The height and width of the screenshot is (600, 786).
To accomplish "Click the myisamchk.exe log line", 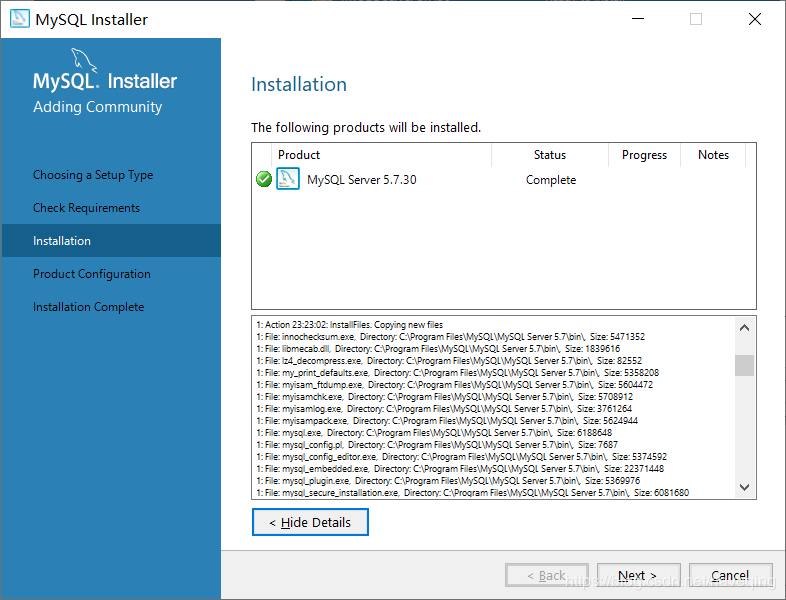I will [445, 397].
